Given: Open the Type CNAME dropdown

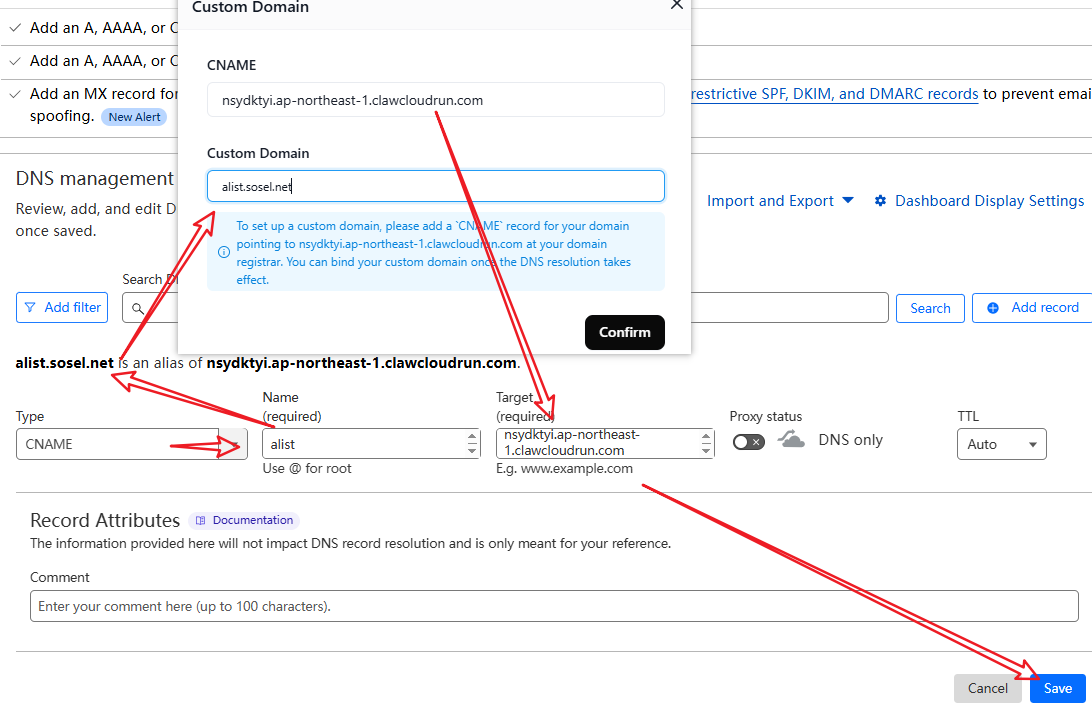Looking at the screenshot, I should pos(132,444).
